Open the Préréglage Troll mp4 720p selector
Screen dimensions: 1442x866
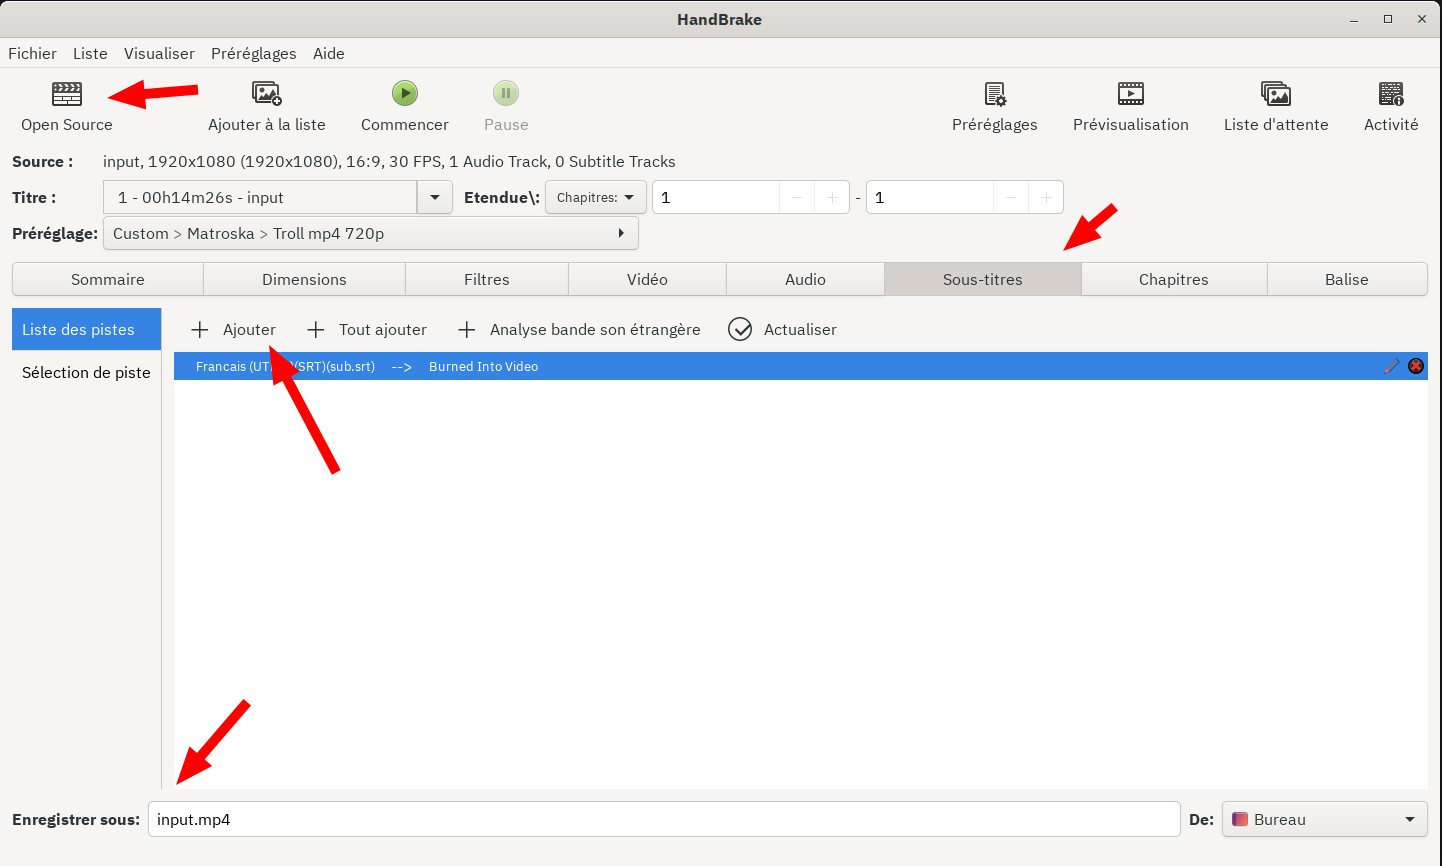coord(370,234)
